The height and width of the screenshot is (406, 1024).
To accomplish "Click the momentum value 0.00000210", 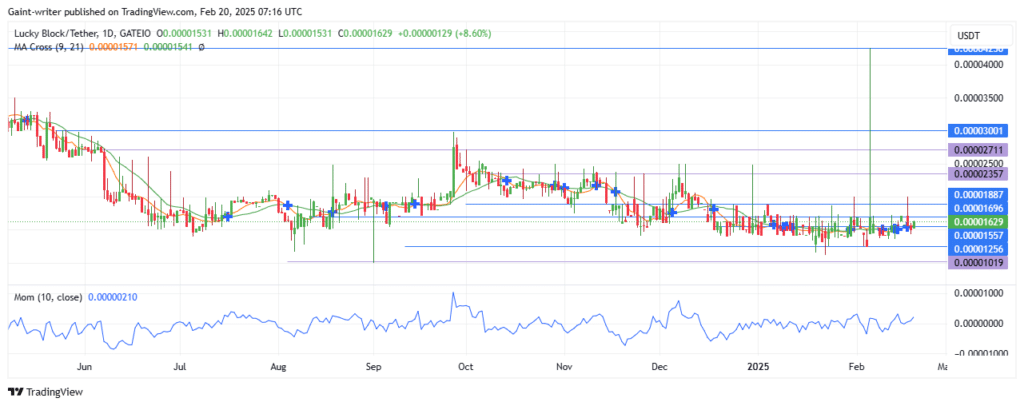I will point(112,297).
